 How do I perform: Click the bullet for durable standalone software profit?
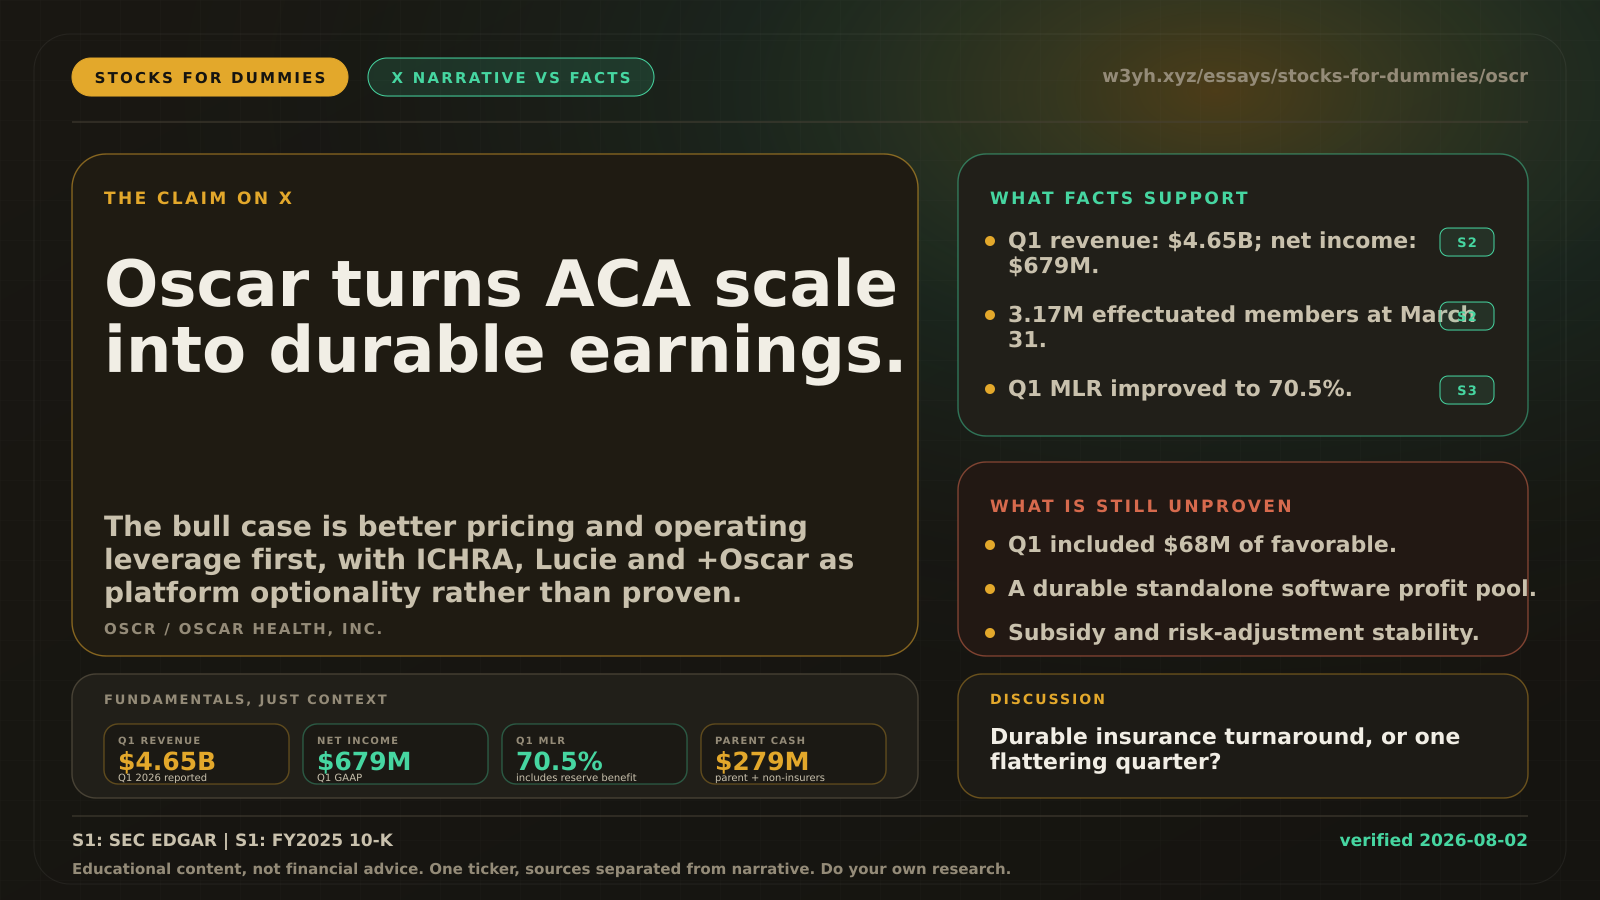point(1260,588)
